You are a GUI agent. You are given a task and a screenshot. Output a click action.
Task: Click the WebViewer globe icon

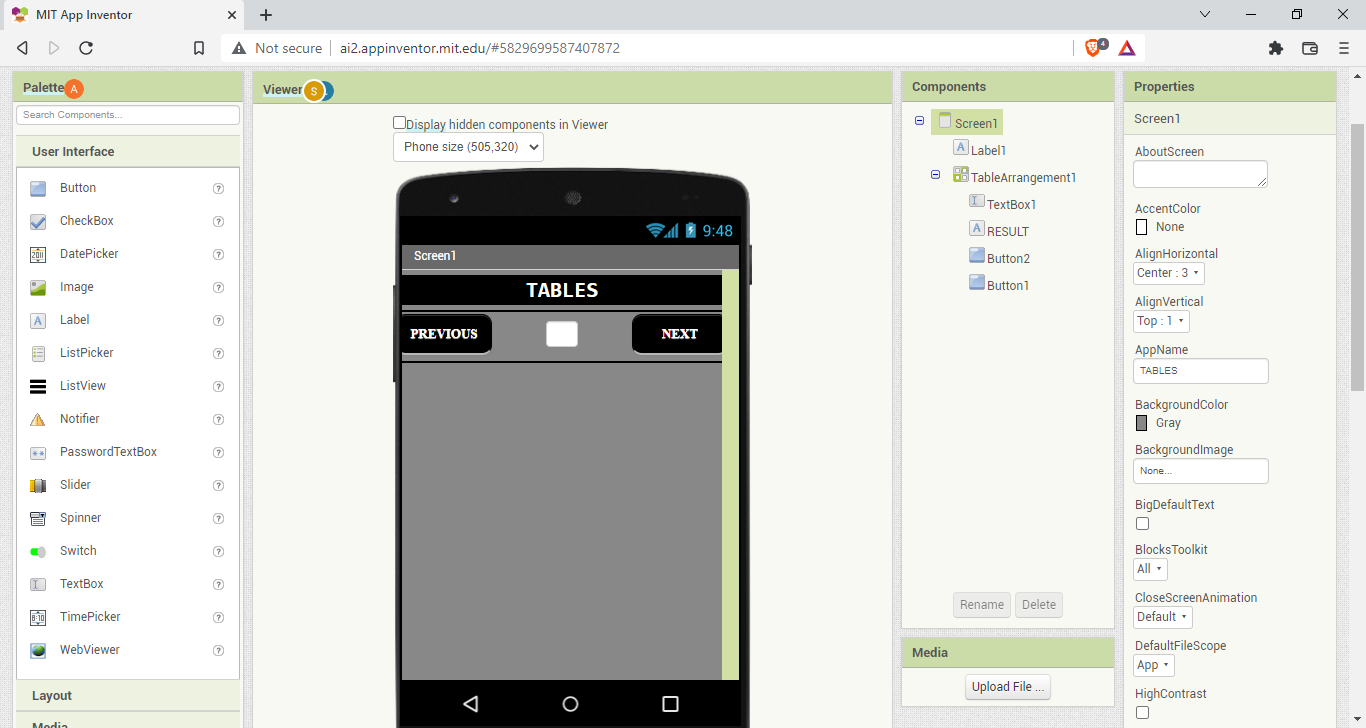point(38,650)
